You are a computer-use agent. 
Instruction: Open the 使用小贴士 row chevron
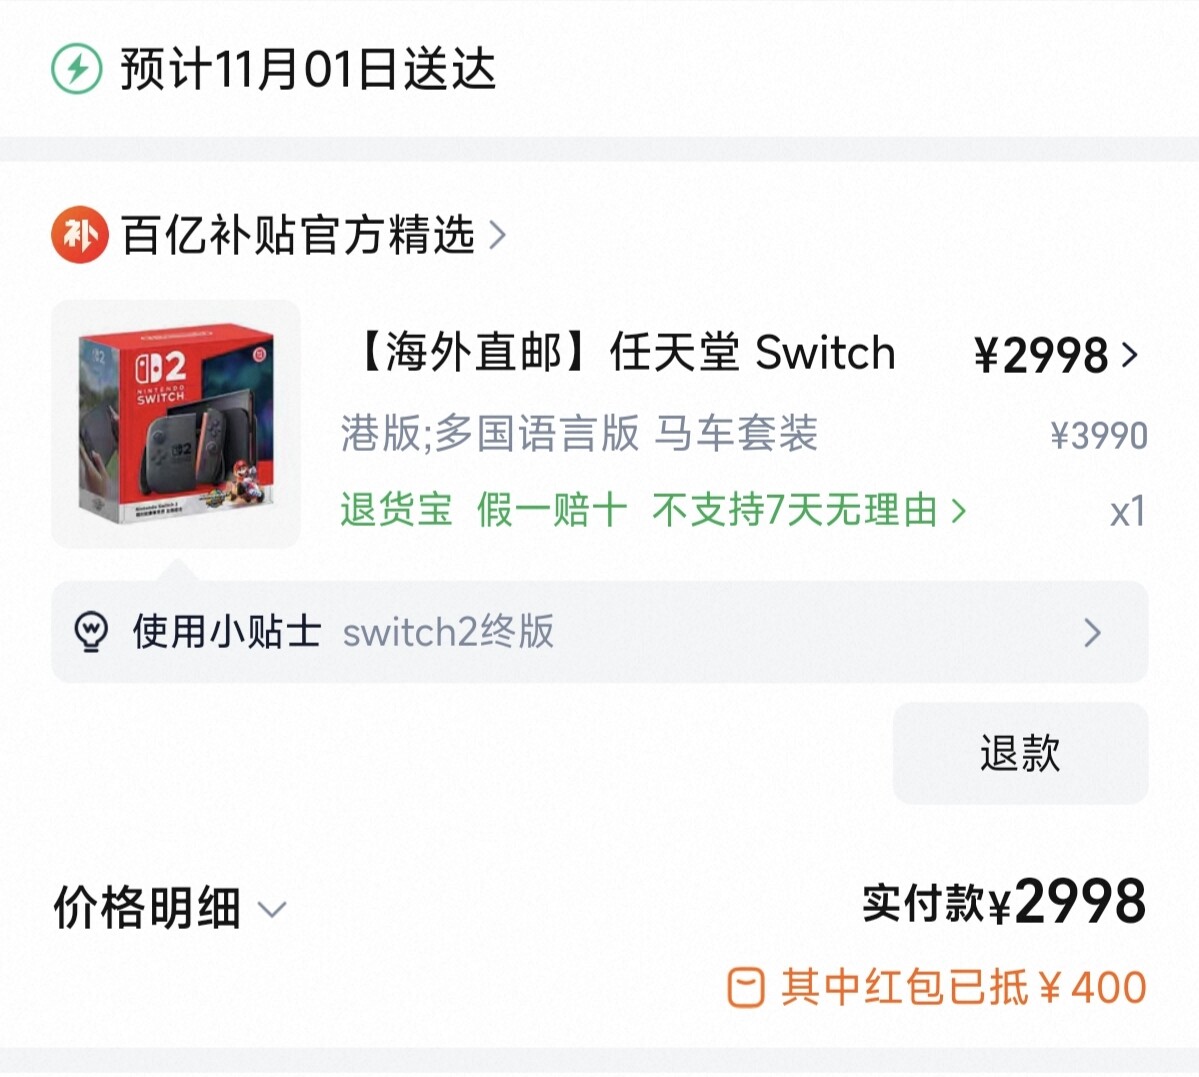(1093, 633)
